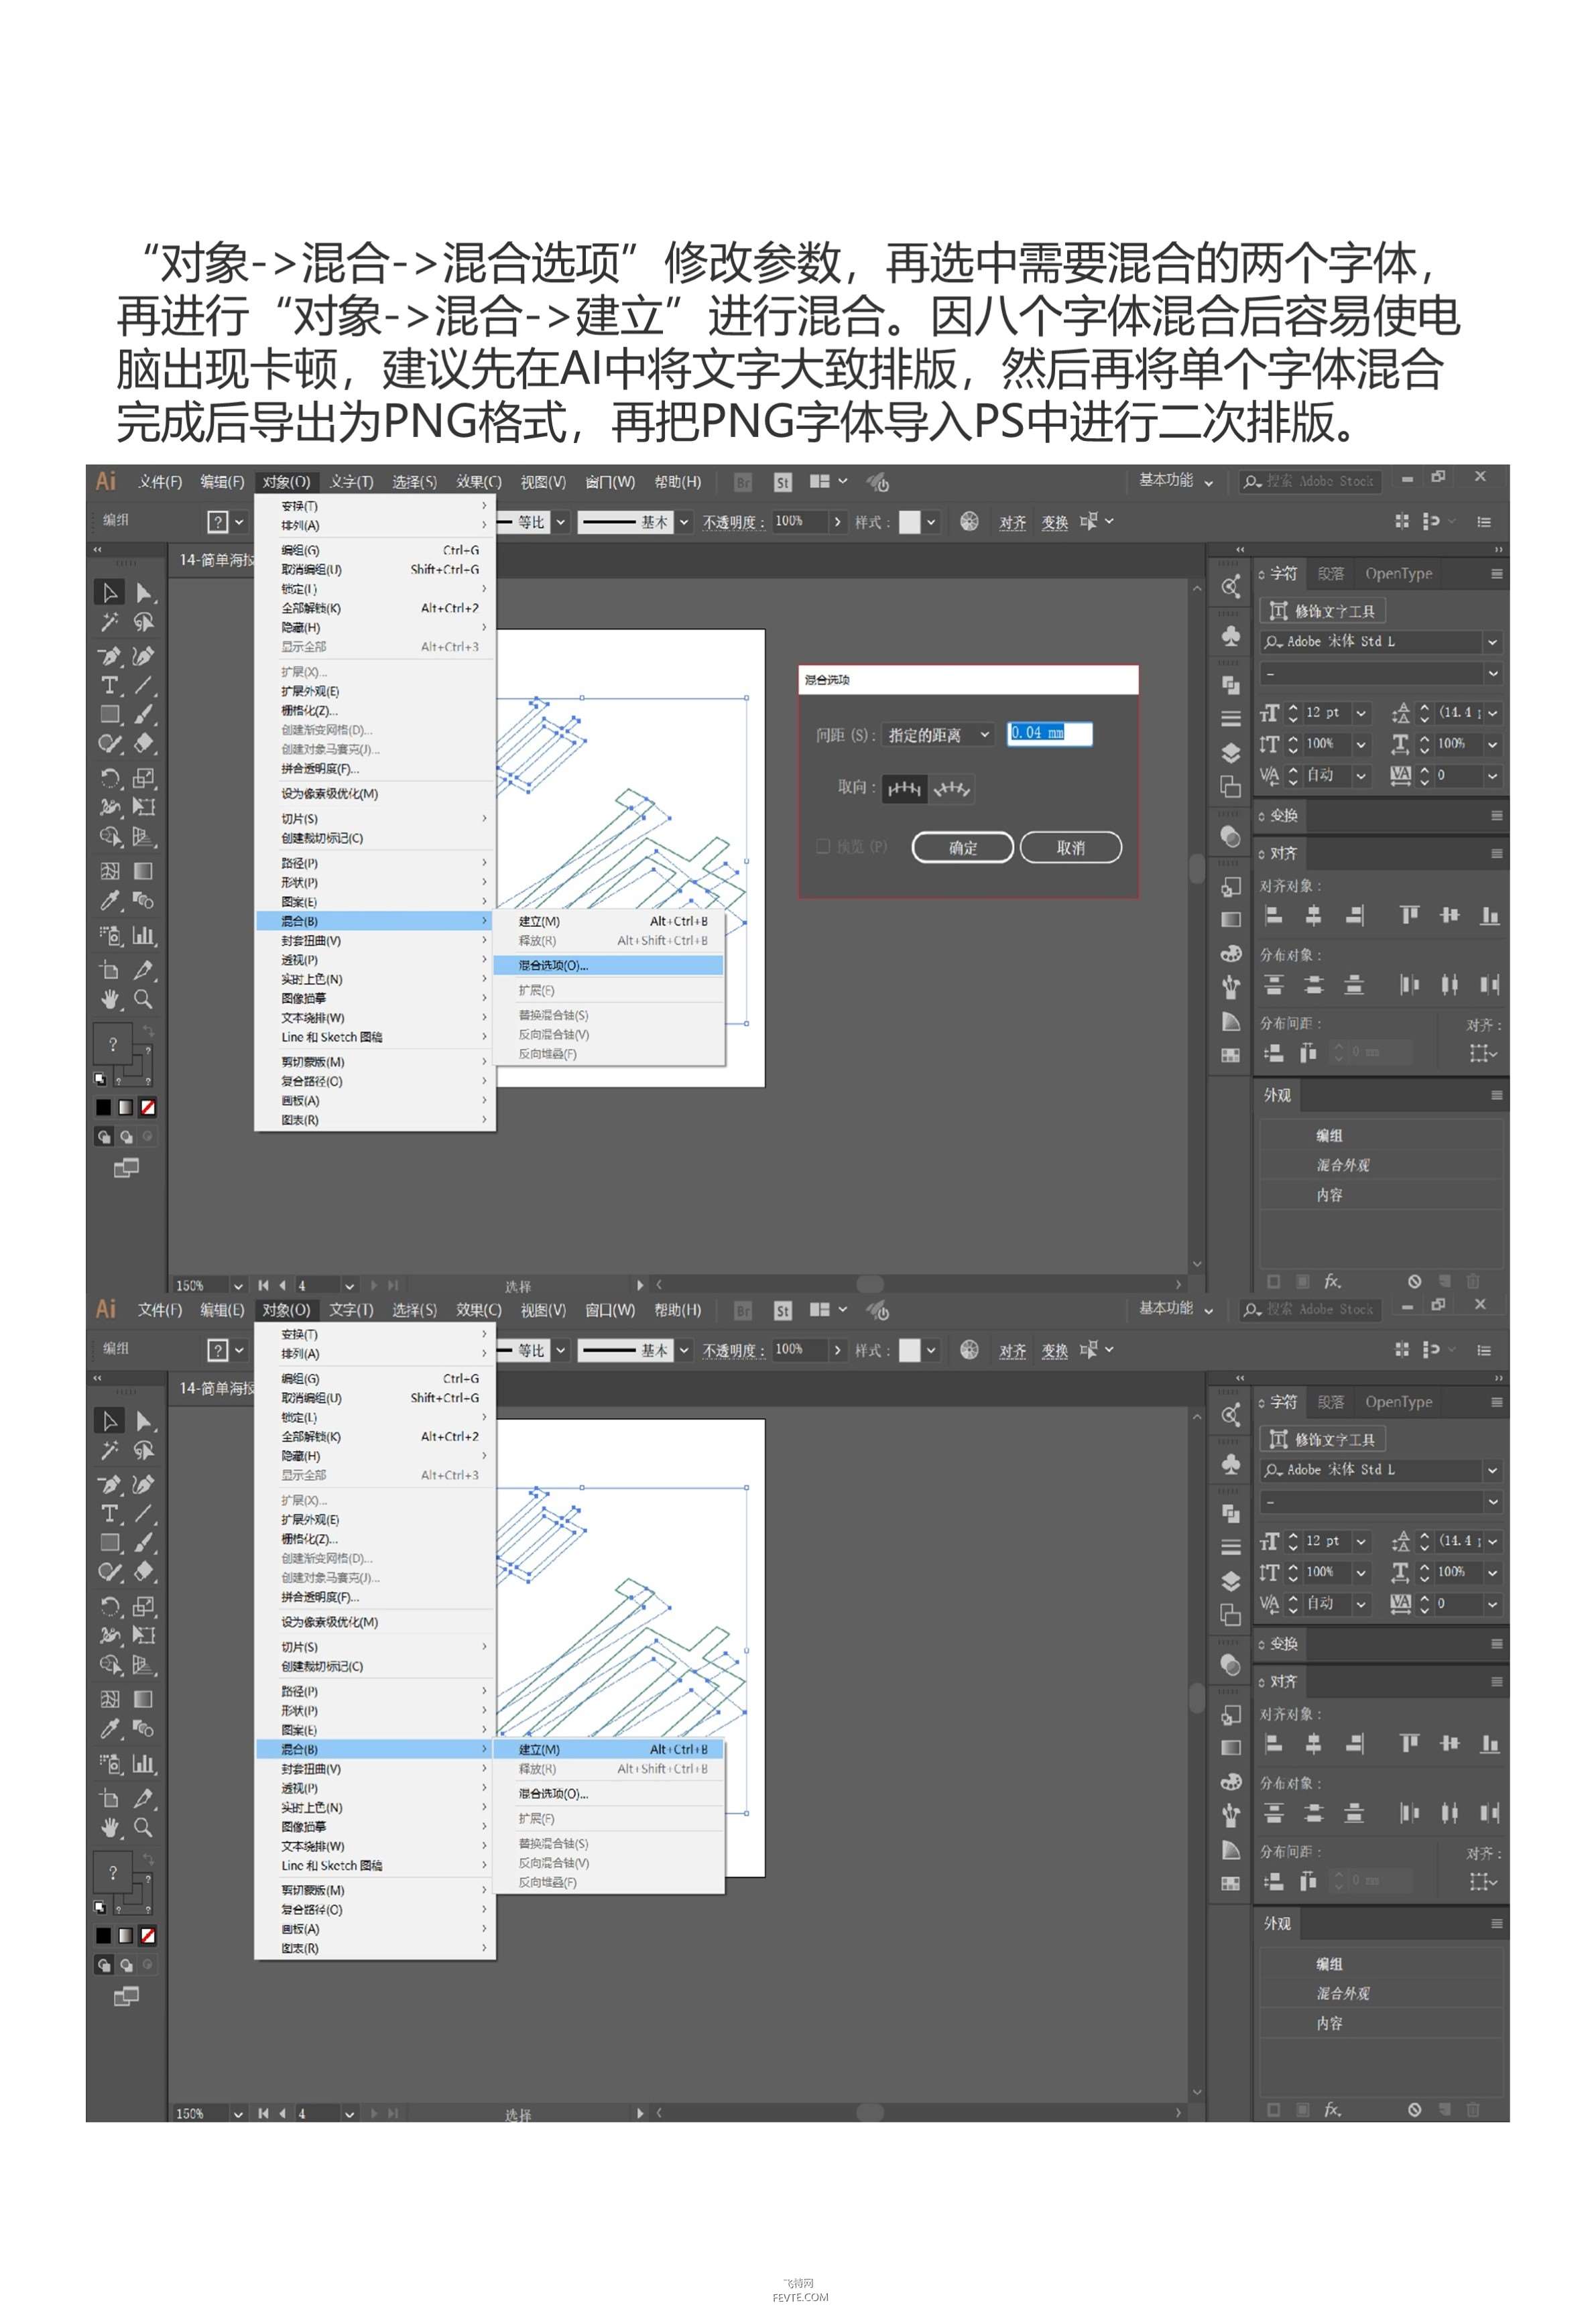Open the Swatches panel icon in lower screenshot
Image resolution: width=1596 pixels, height=2305 pixels.
[1231, 1883]
